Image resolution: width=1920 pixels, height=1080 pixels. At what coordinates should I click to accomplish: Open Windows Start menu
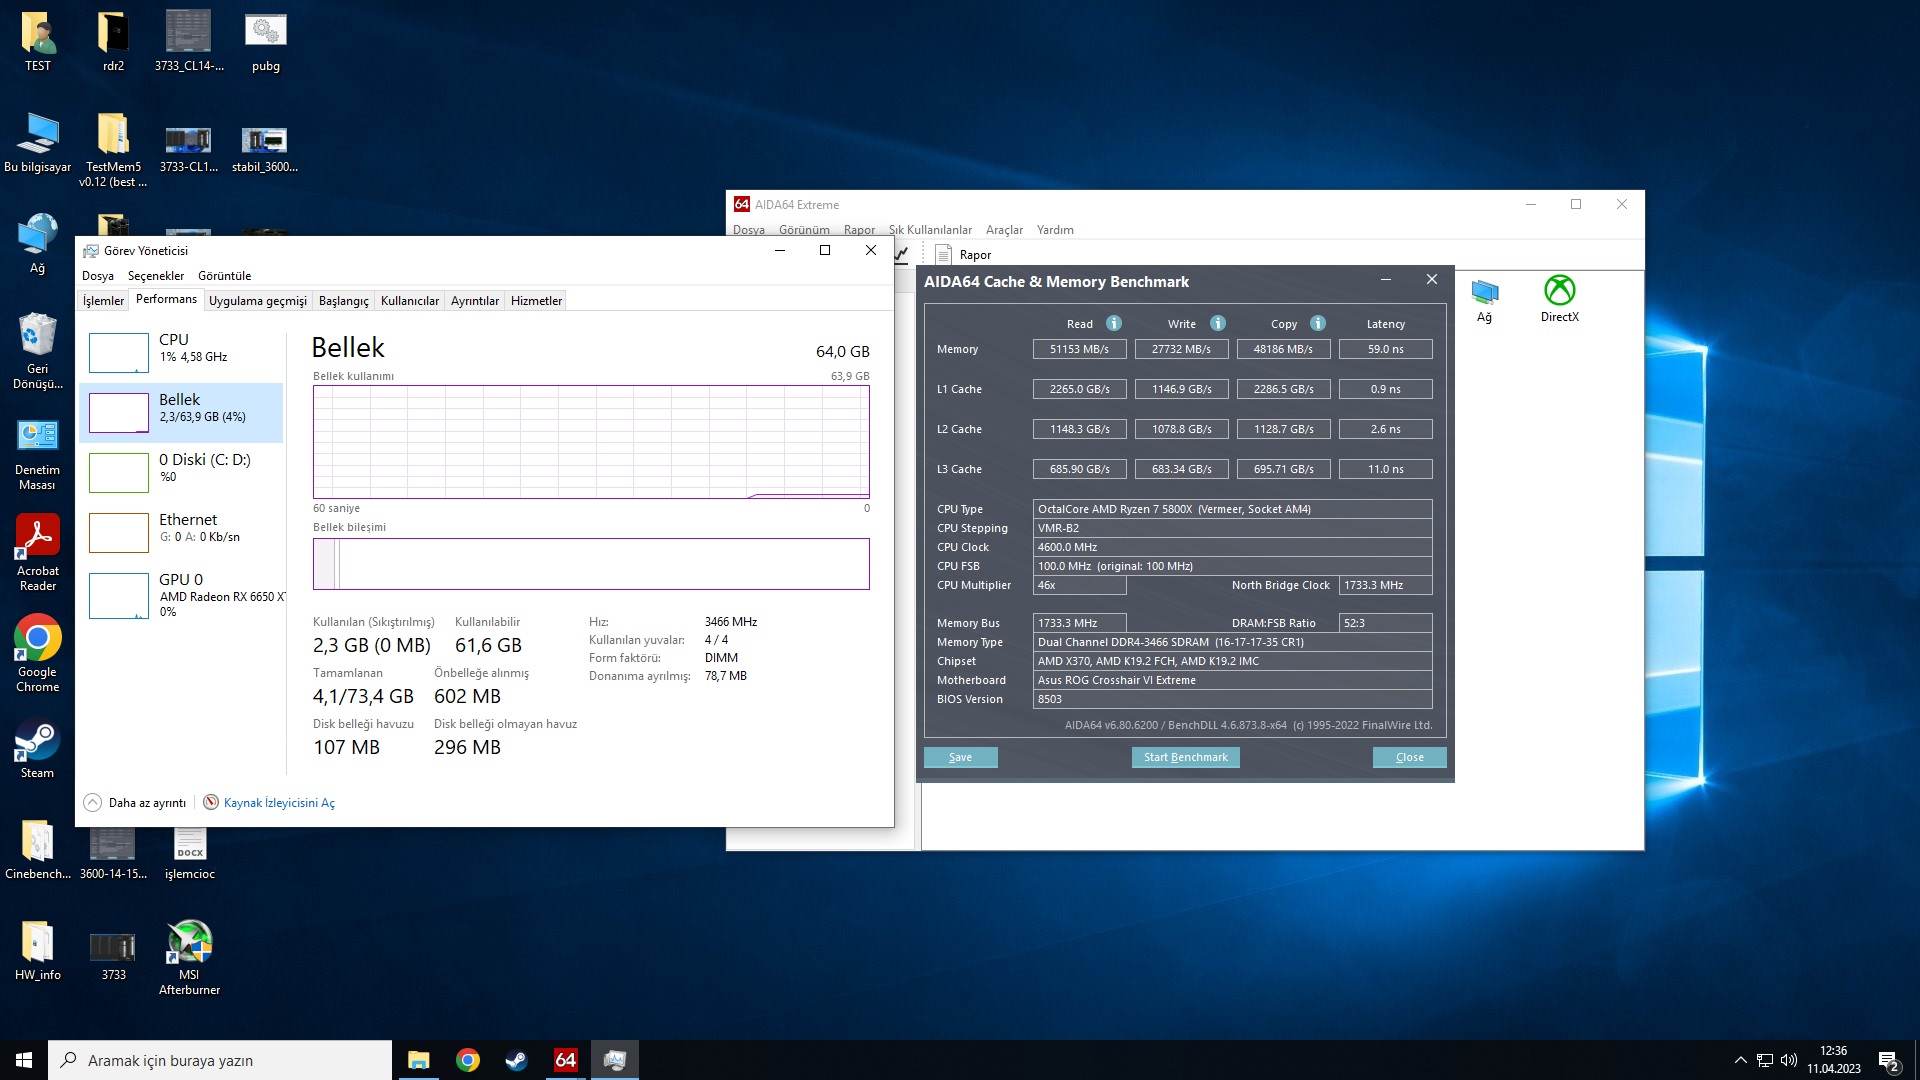[x=24, y=1060]
